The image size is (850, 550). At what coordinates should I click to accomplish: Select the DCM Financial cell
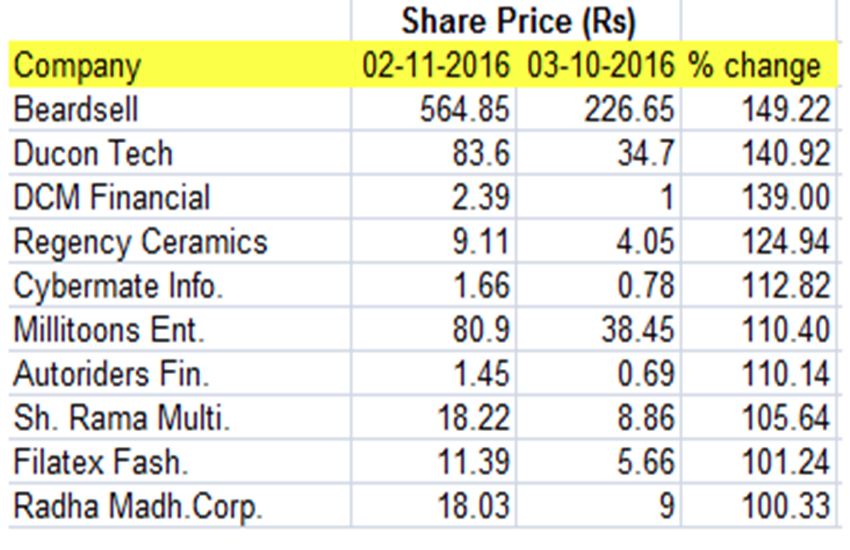pos(111,198)
